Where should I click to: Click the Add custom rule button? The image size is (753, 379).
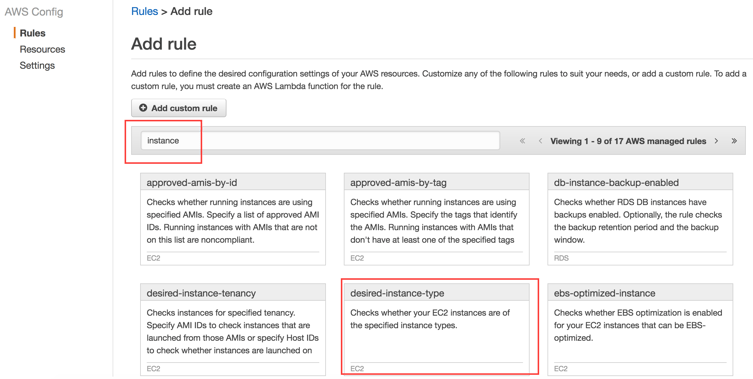[179, 108]
